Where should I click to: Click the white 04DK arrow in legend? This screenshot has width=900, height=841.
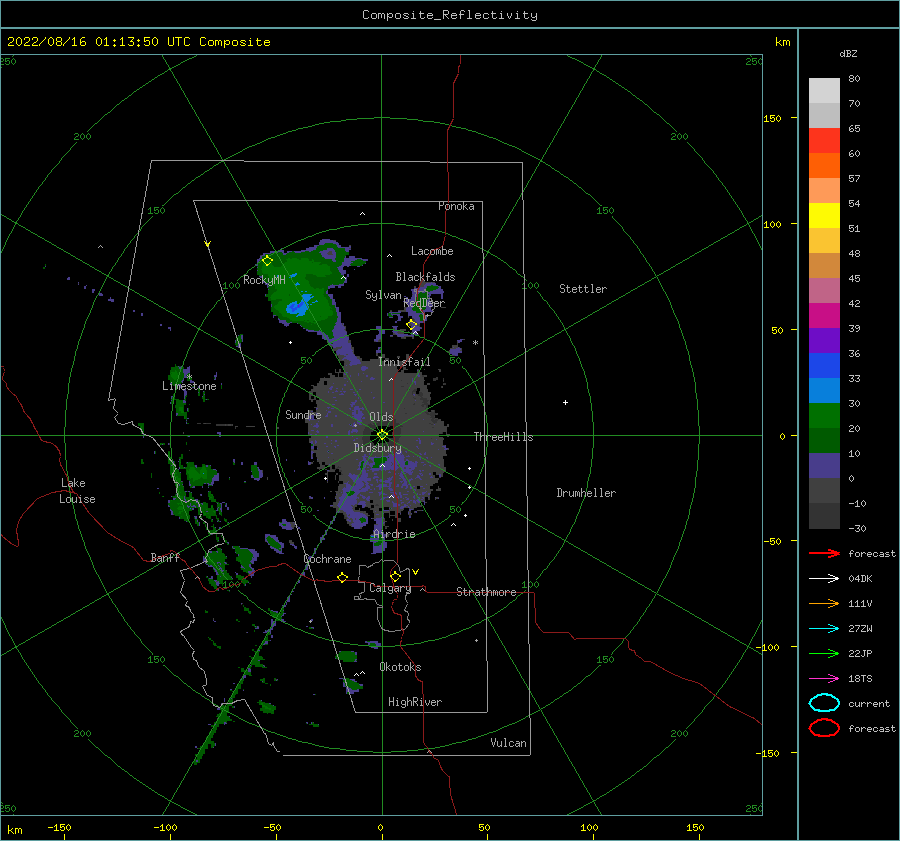coord(824,579)
